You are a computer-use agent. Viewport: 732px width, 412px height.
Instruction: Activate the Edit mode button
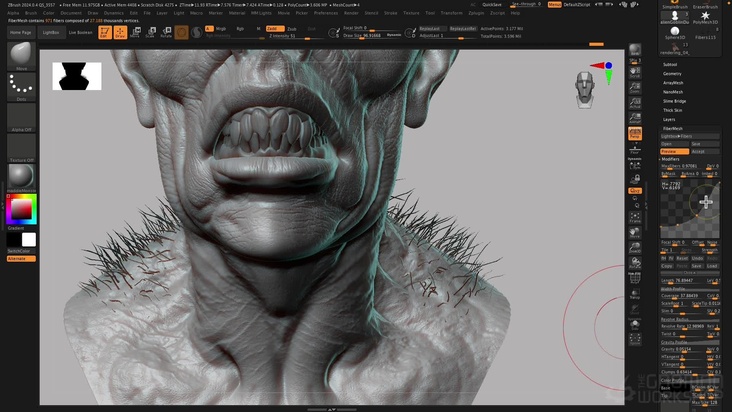[105, 32]
